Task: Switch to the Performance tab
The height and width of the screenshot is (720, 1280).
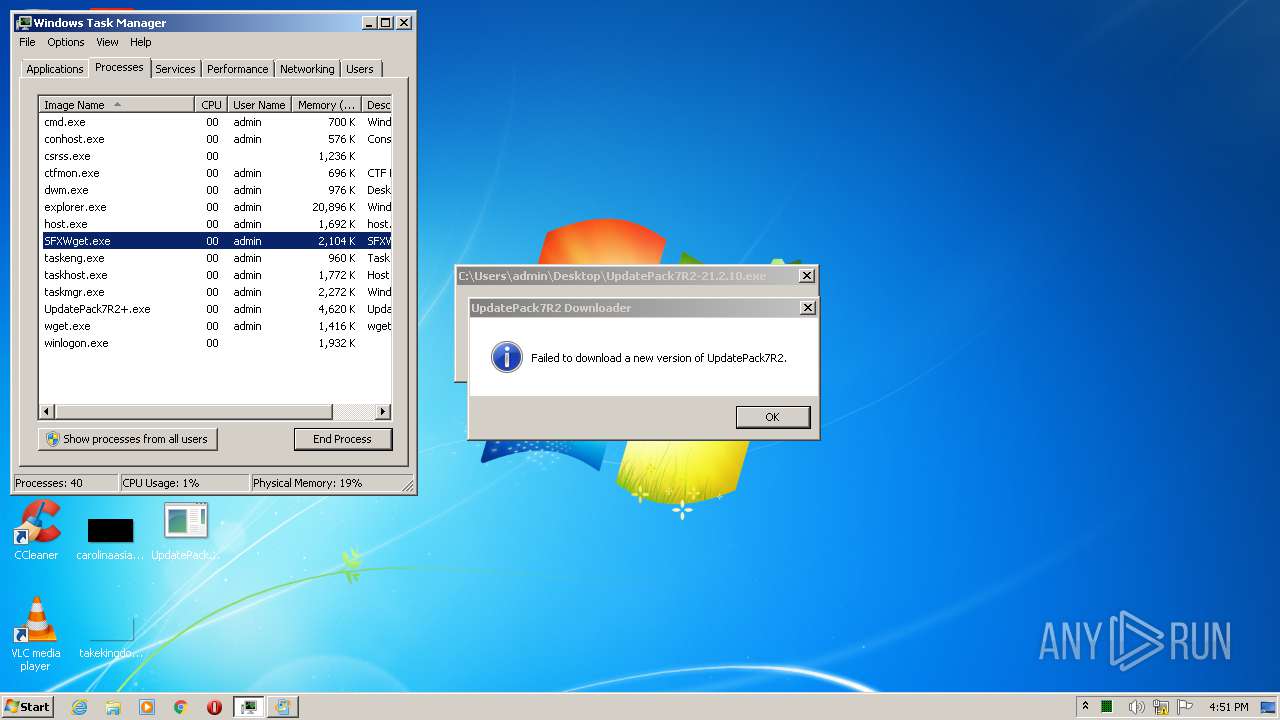Action: tap(237, 69)
